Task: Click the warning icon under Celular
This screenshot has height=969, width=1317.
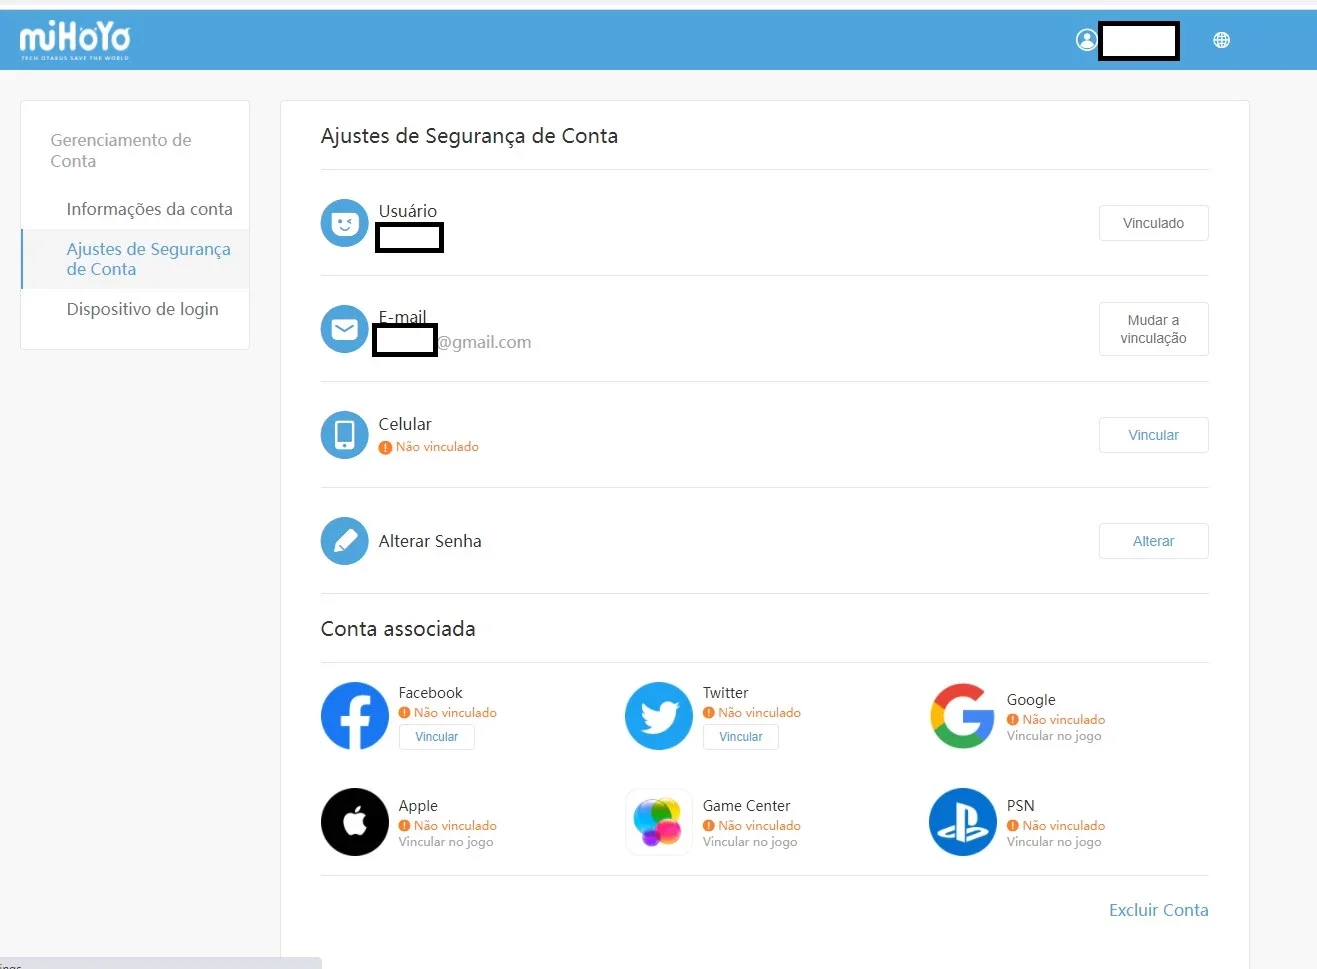Action: click(x=385, y=448)
